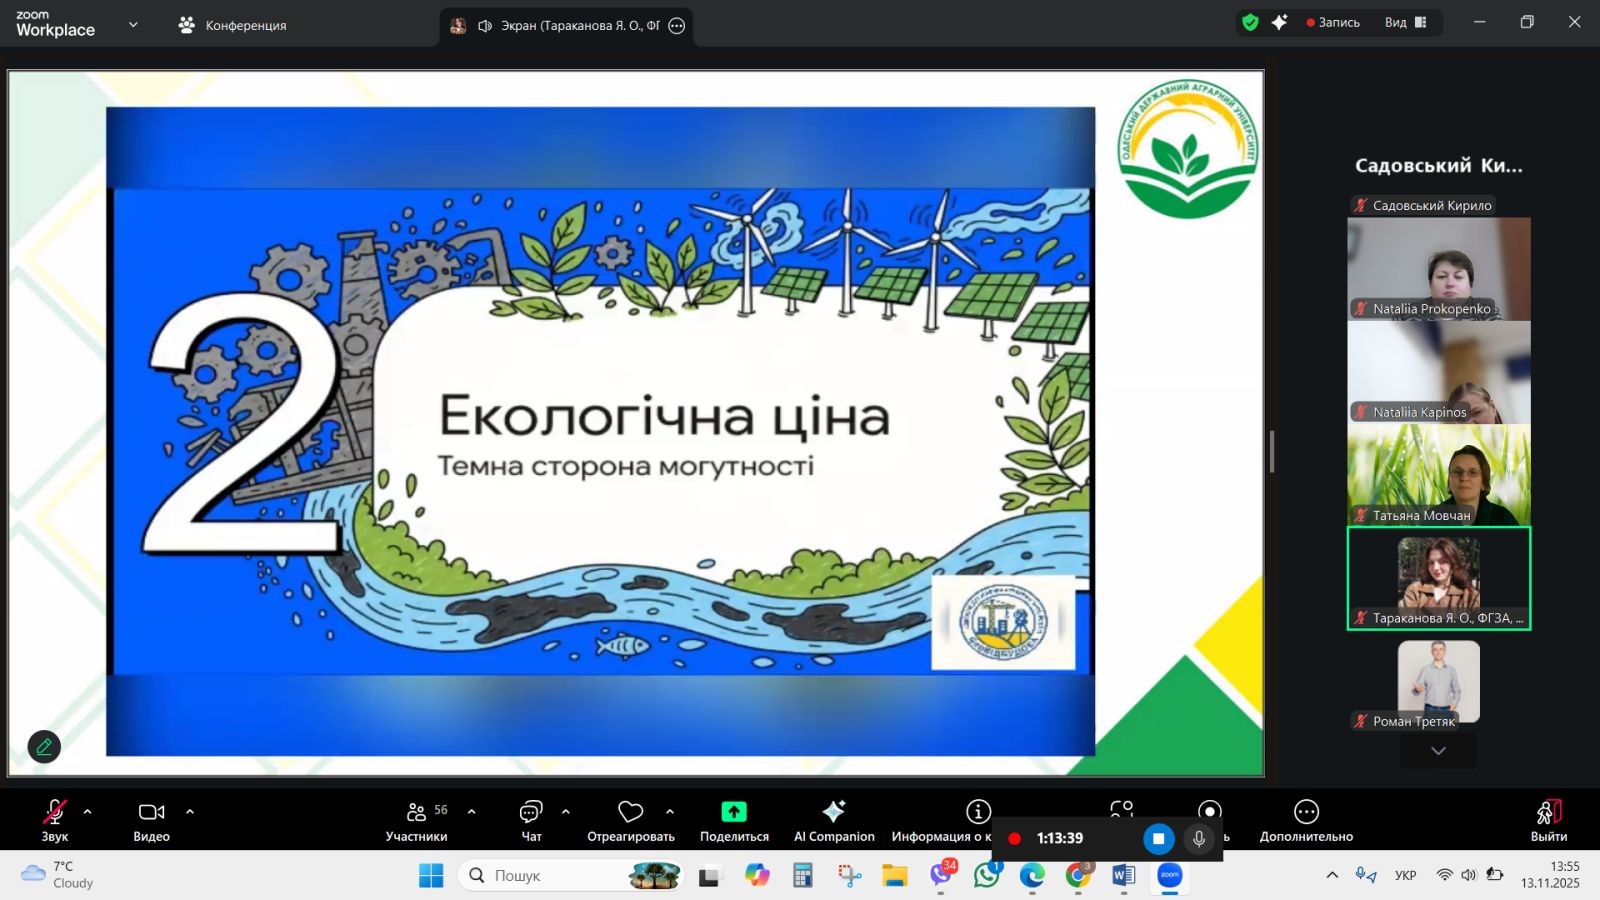
Task: Click the encryption shield icon
Action: 1250,22
